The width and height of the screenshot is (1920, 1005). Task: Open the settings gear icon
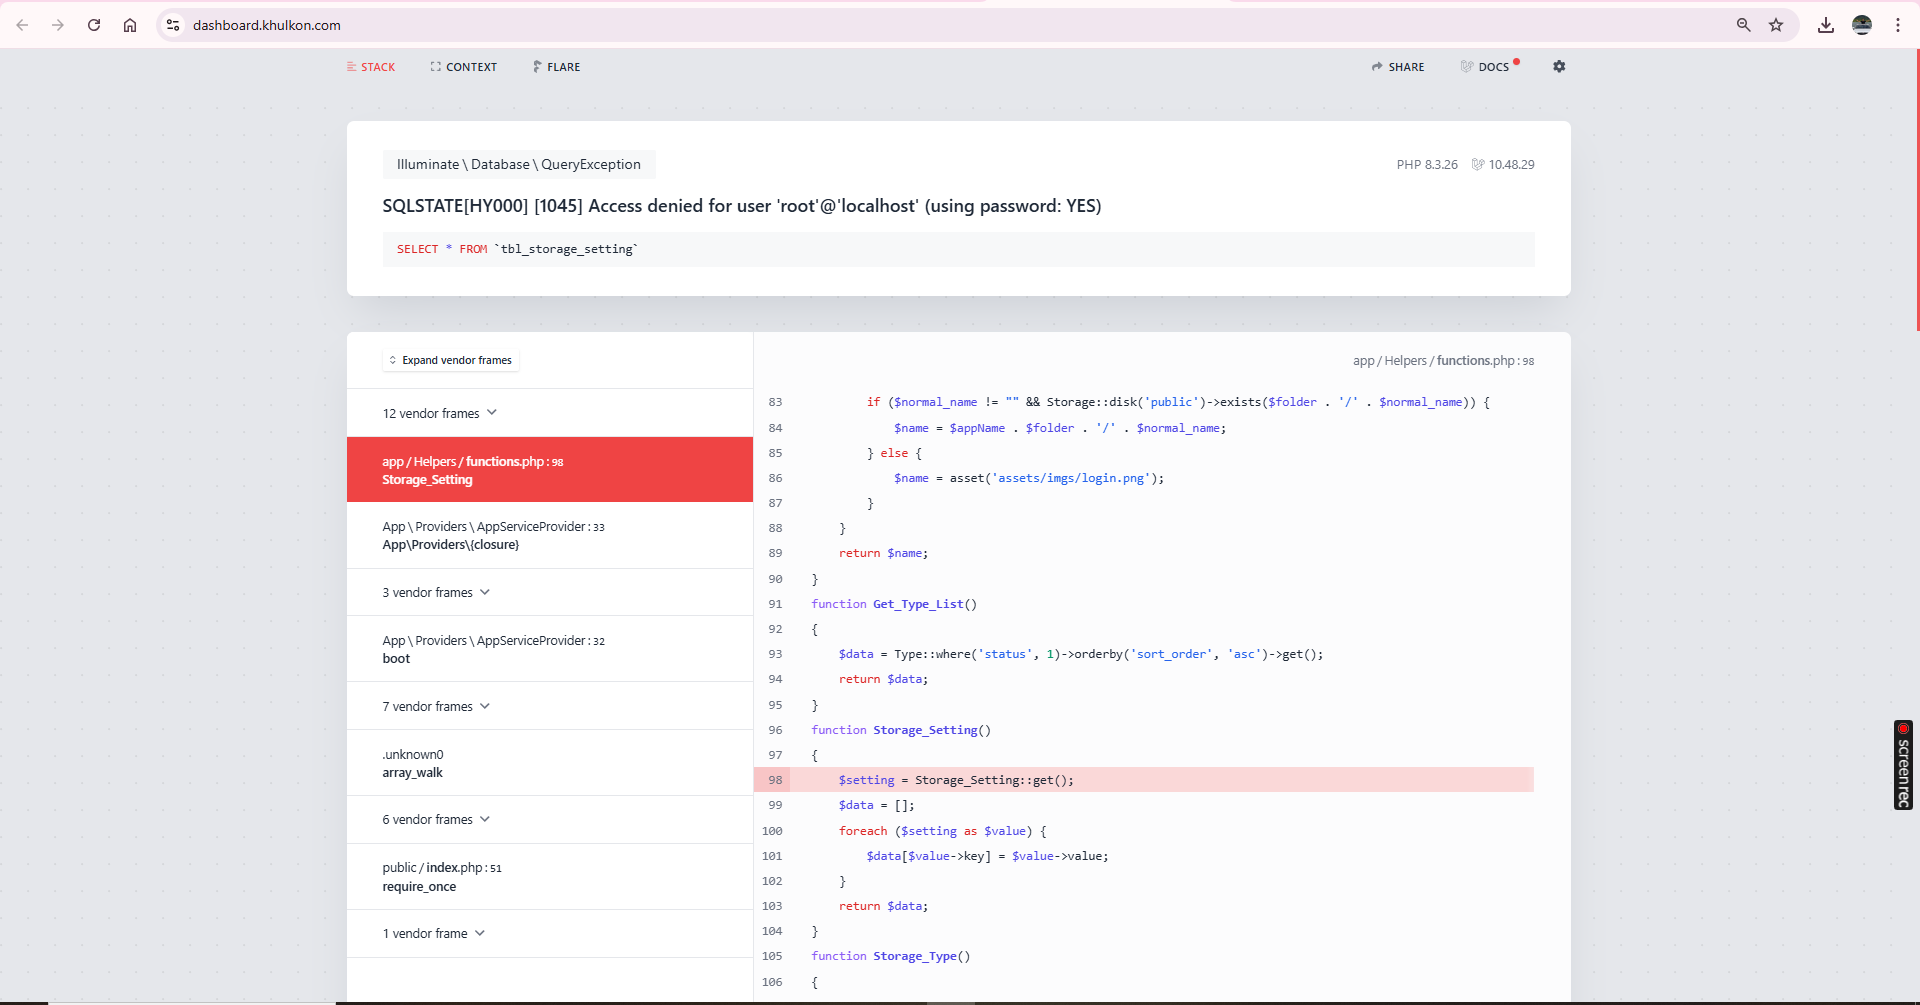coord(1559,67)
